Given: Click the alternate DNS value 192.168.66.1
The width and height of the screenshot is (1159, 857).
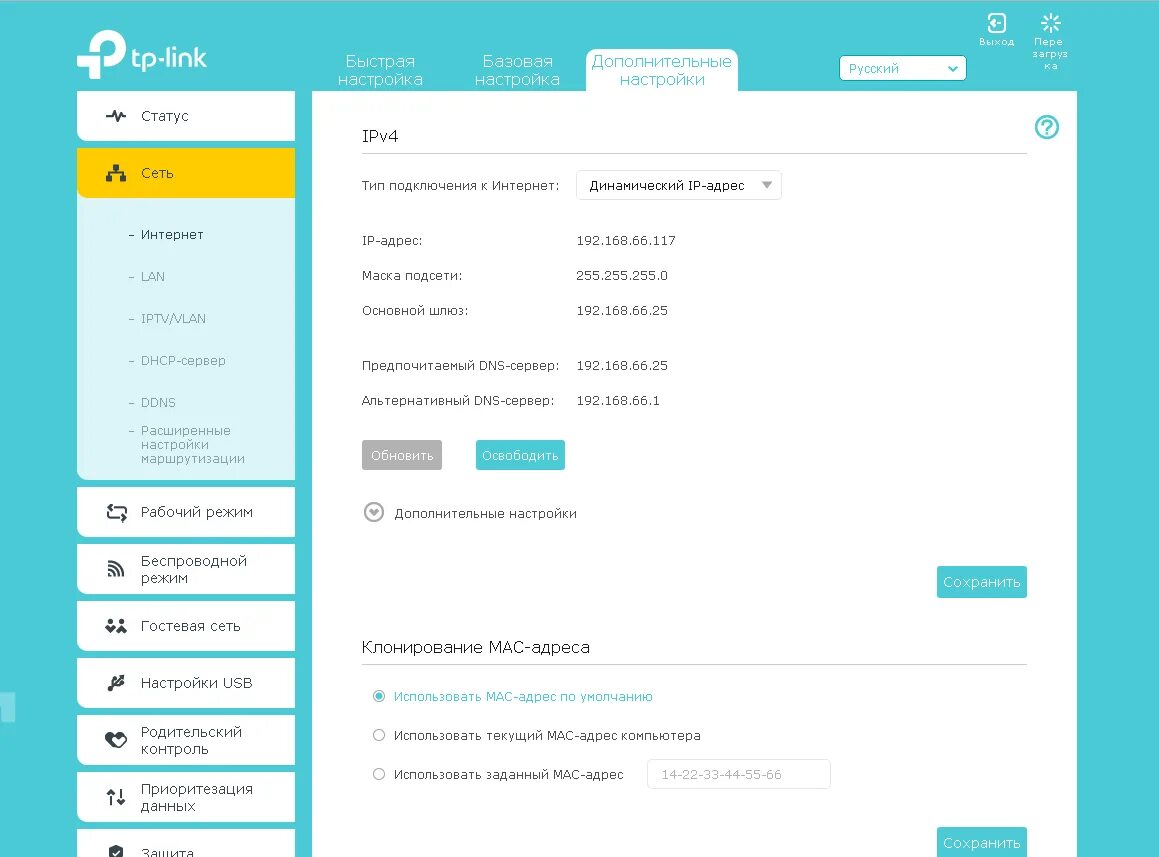Looking at the screenshot, I should [618, 400].
